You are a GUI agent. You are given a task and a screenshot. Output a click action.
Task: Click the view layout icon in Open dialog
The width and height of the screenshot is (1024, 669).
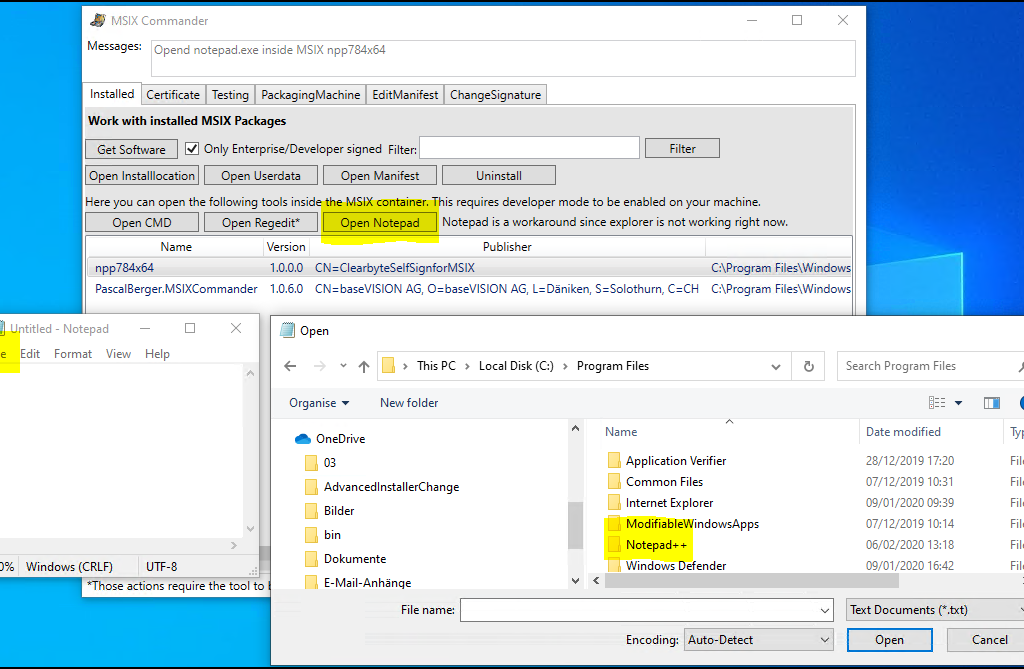[937, 402]
